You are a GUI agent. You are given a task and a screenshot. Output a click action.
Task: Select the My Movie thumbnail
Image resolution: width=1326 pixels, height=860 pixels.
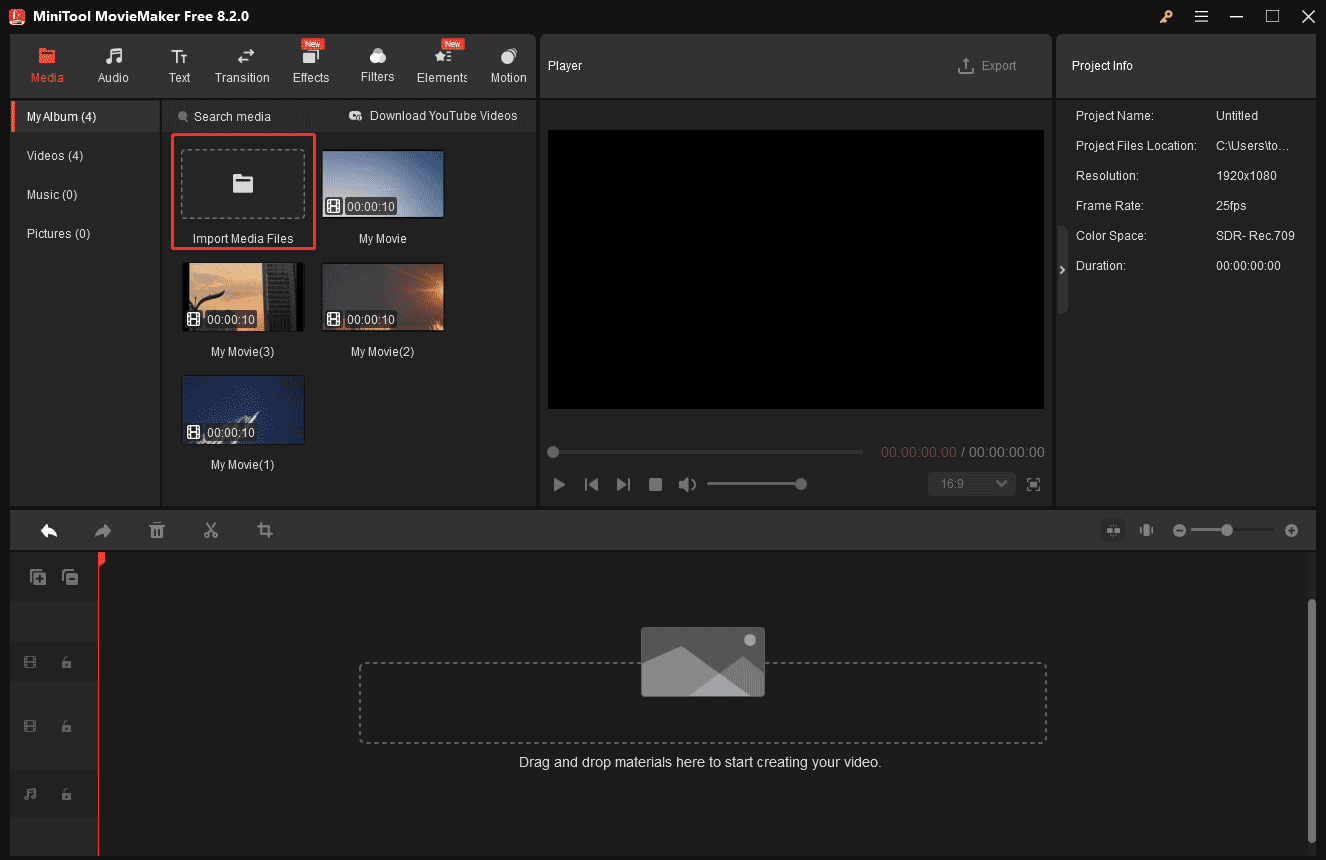[x=383, y=184]
